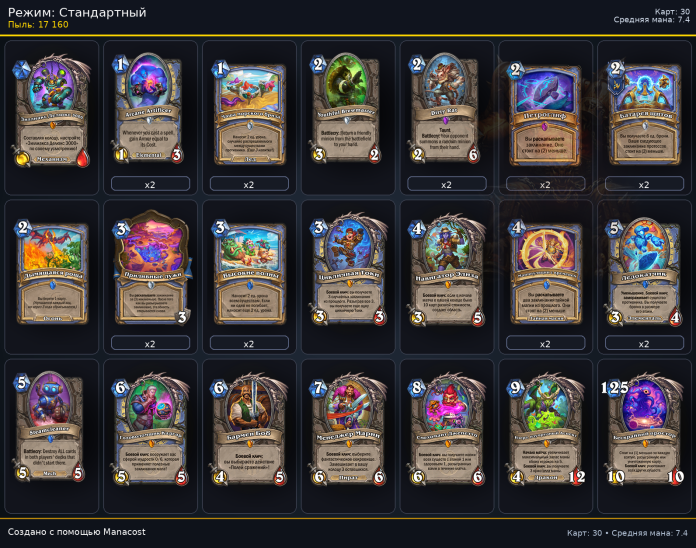The width and height of the screenshot is (696, 548).
Task: Click x2 badge under Arcane Artificer
Action: (150, 184)
